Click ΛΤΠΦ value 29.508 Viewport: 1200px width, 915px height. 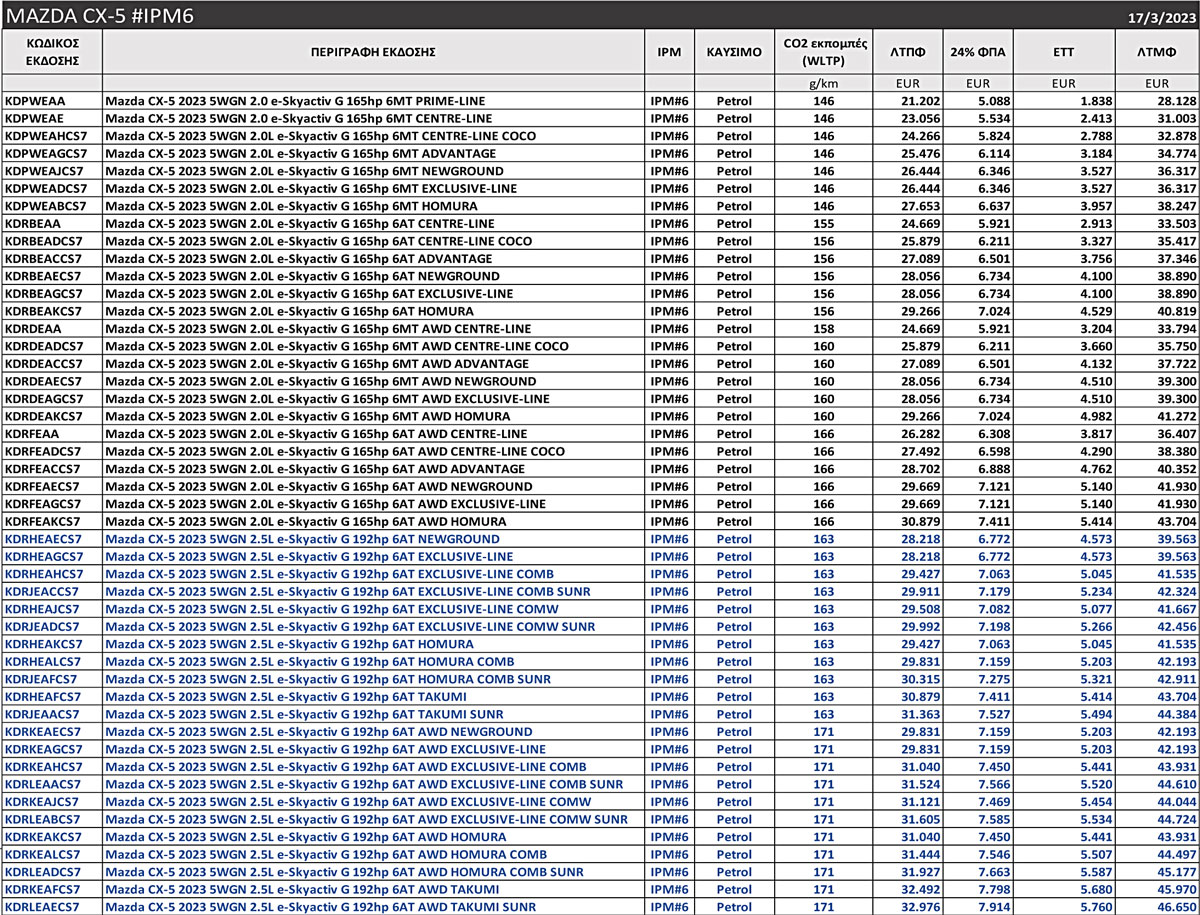(x=921, y=609)
